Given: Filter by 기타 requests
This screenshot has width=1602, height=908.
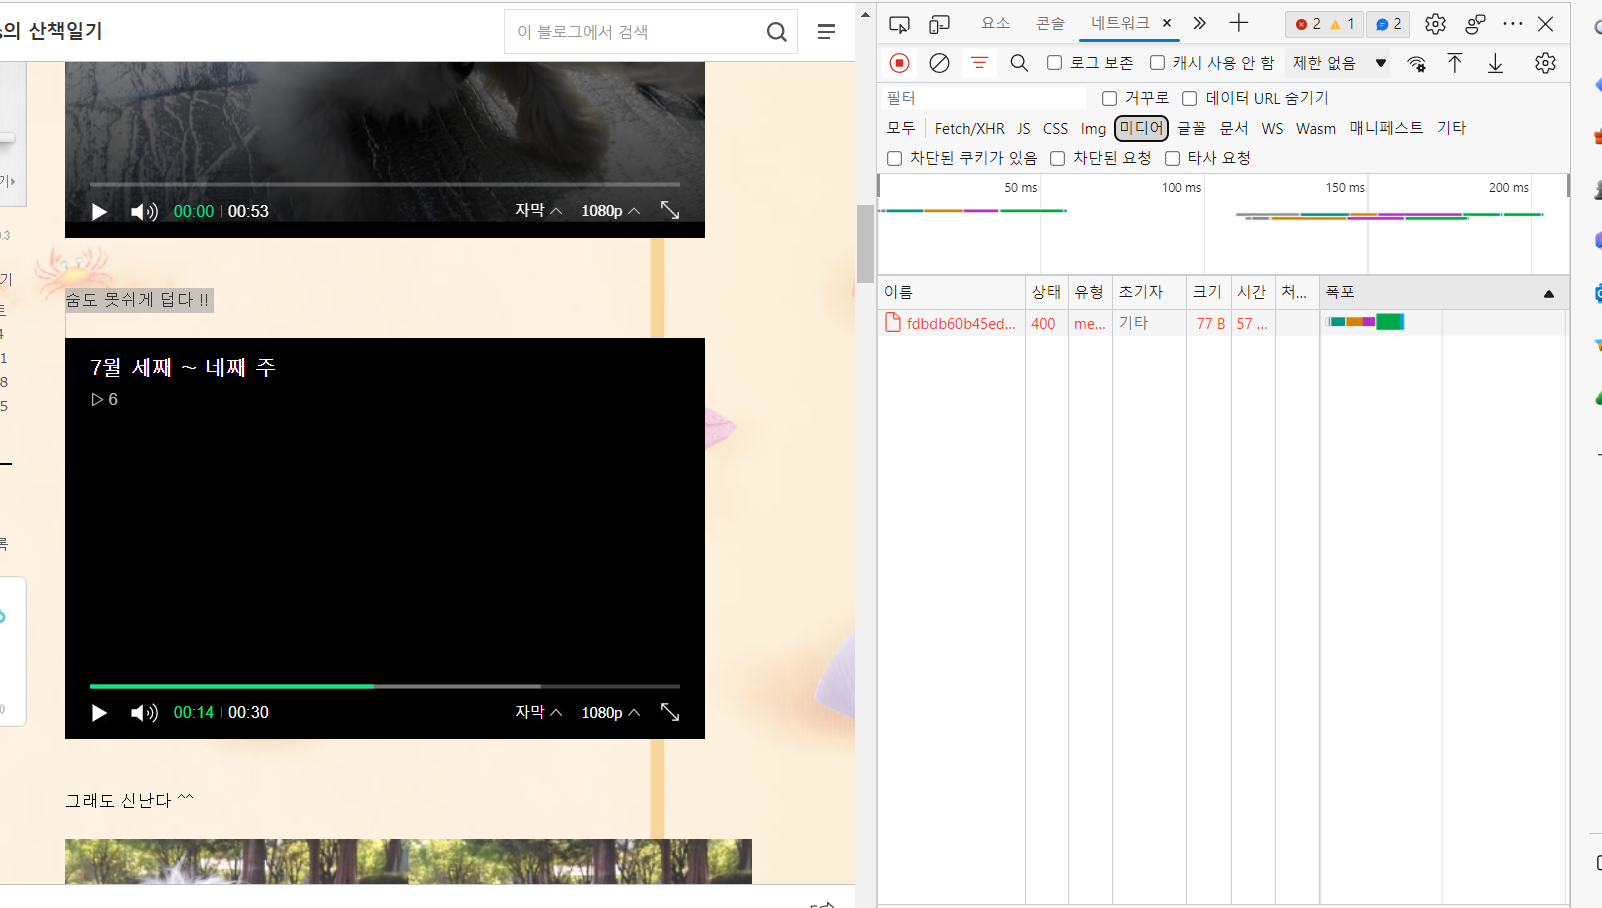Looking at the screenshot, I should tap(1451, 128).
